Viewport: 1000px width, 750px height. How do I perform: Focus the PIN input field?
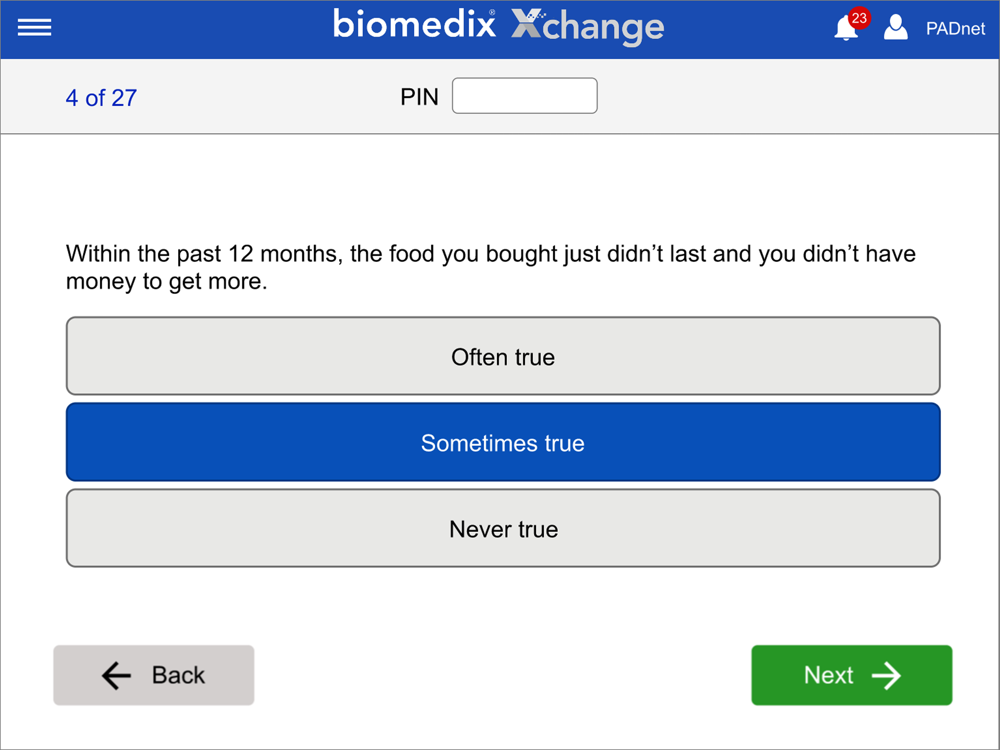click(x=524, y=96)
